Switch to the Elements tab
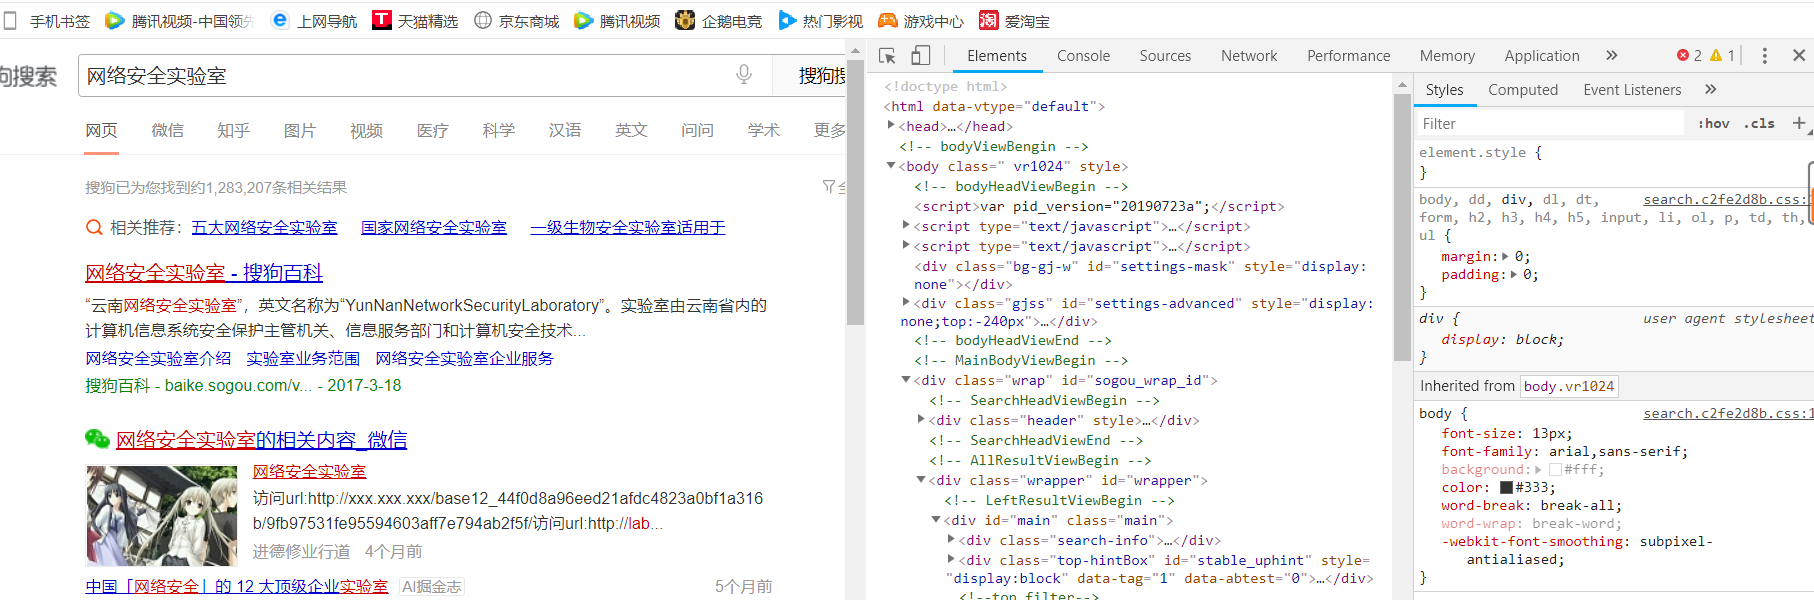This screenshot has height=600, width=1814. pyautogui.click(x=997, y=56)
